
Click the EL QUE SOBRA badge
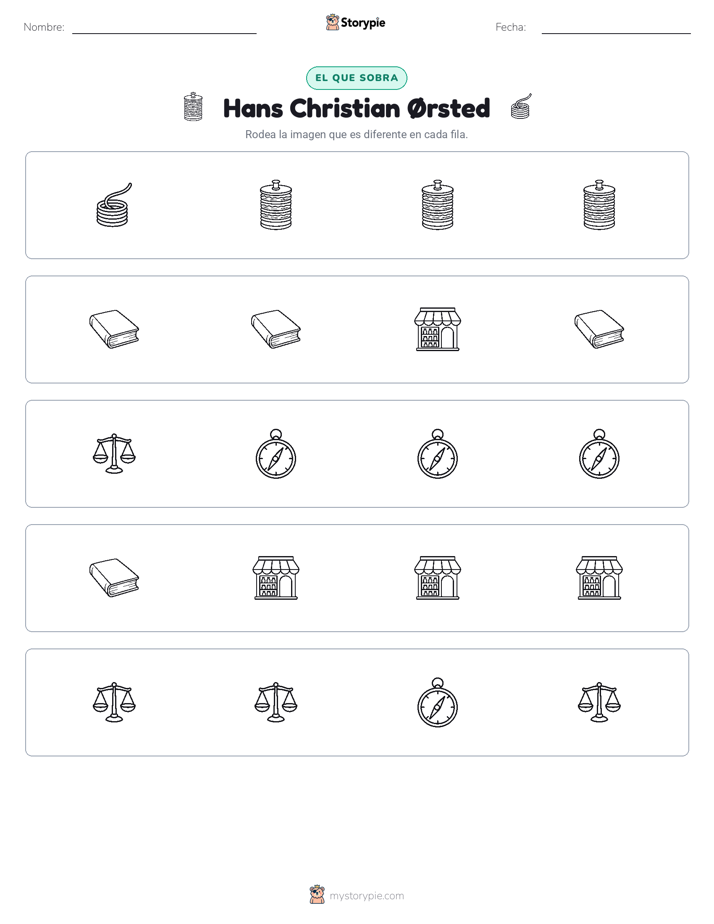point(356,78)
